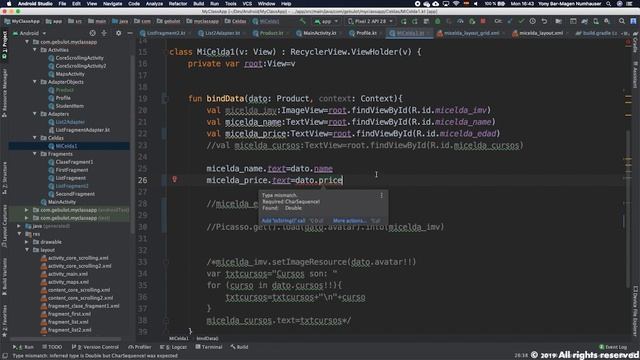Viewport: 640px width, 360px height.
Task: Expand the drawable folder
Action: [27, 242]
